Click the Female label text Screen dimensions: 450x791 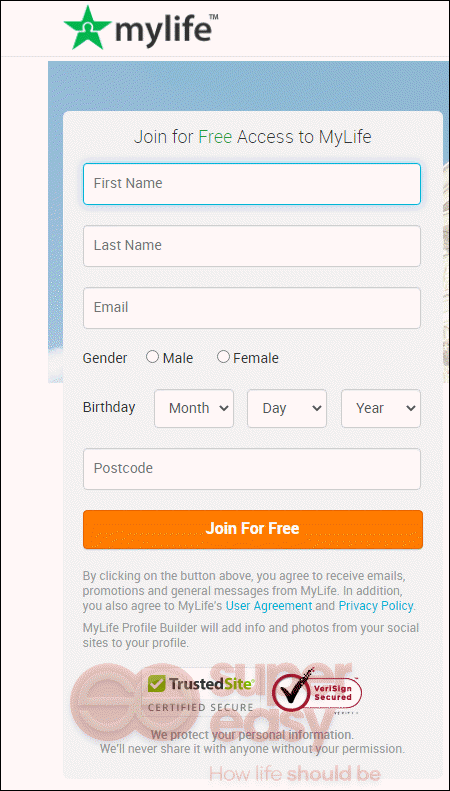click(256, 358)
